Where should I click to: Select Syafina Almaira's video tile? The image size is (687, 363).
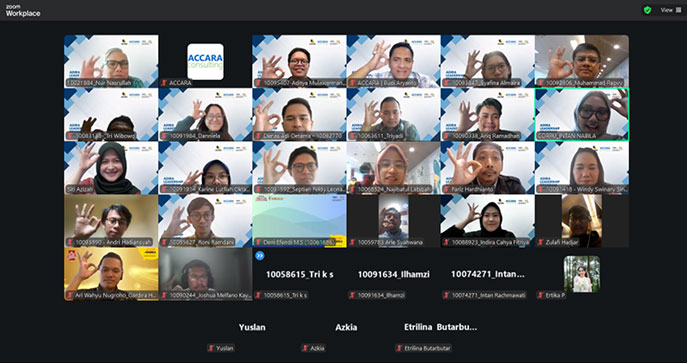point(488,61)
